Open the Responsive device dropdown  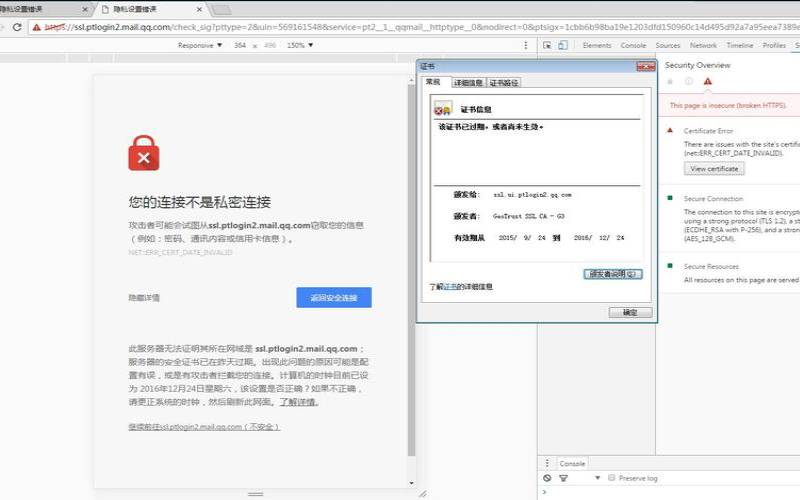pos(199,45)
